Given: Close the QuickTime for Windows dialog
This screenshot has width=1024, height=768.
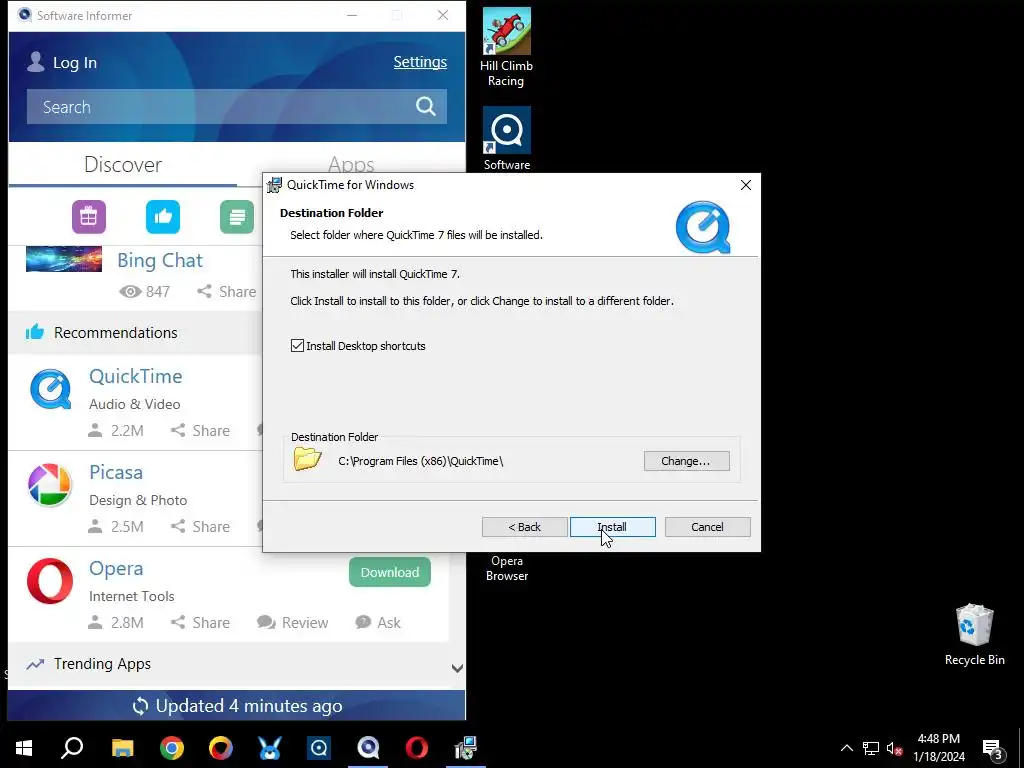Looking at the screenshot, I should (x=746, y=185).
